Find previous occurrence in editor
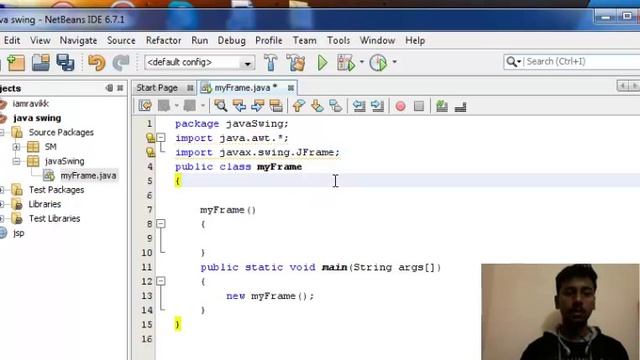Image resolution: width=640 pixels, height=360 pixels. 239,106
